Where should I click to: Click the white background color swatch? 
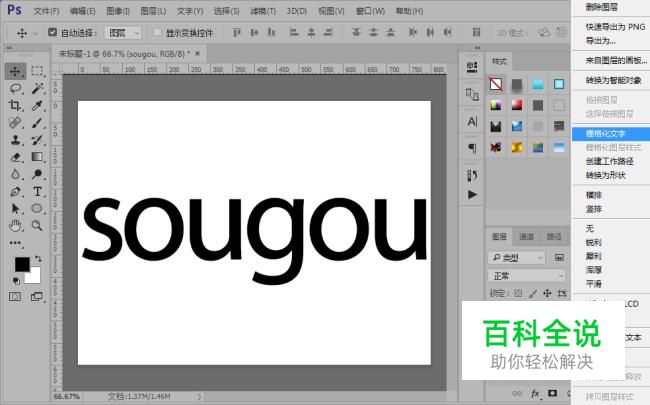[34, 277]
